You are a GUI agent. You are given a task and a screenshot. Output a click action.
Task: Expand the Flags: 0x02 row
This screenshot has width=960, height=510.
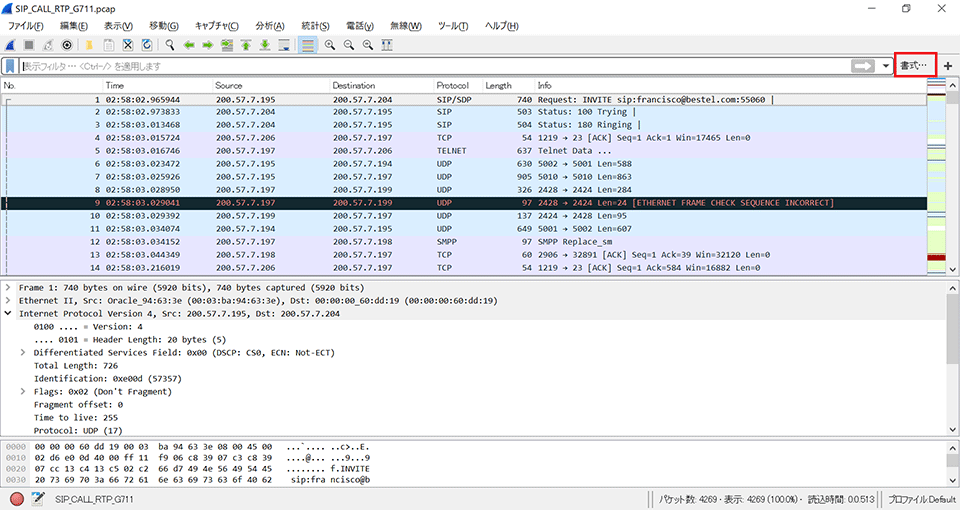tap(23, 392)
